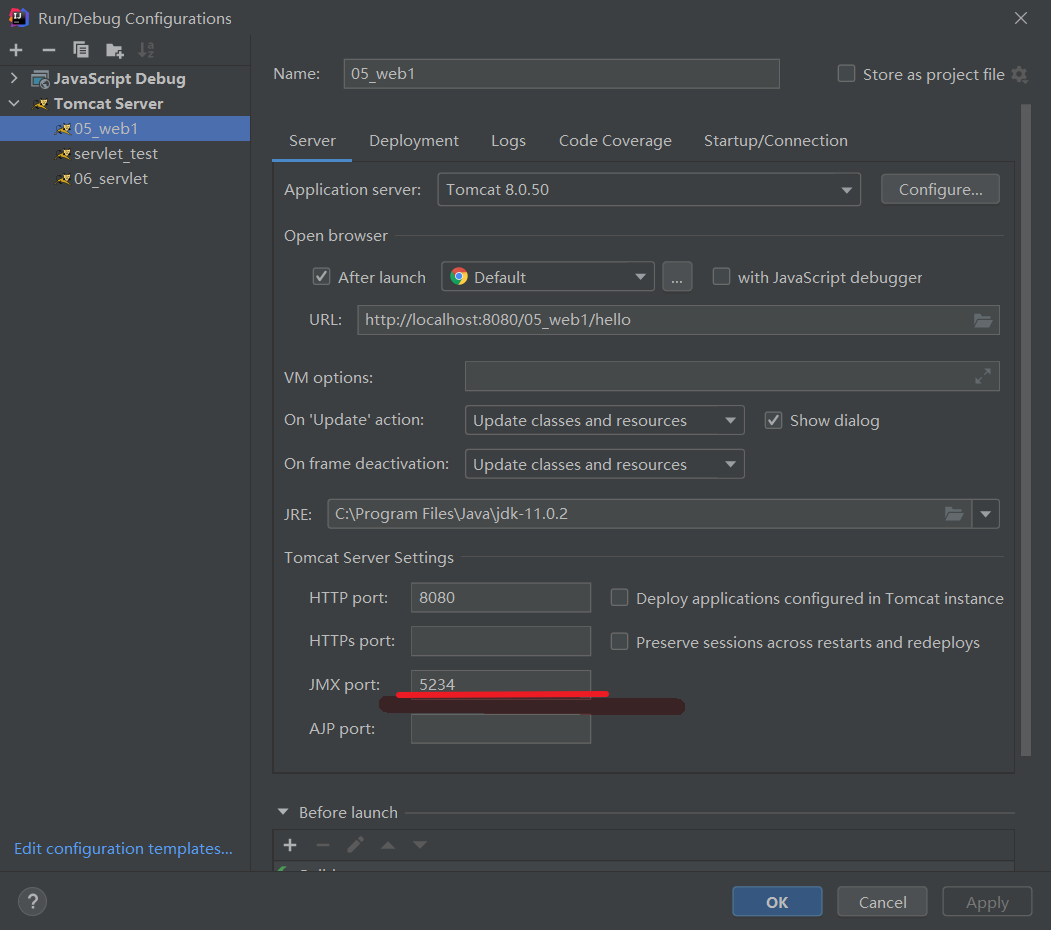Click the Tomcat Server category icon
This screenshot has width=1051, height=930.
click(41, 104)
